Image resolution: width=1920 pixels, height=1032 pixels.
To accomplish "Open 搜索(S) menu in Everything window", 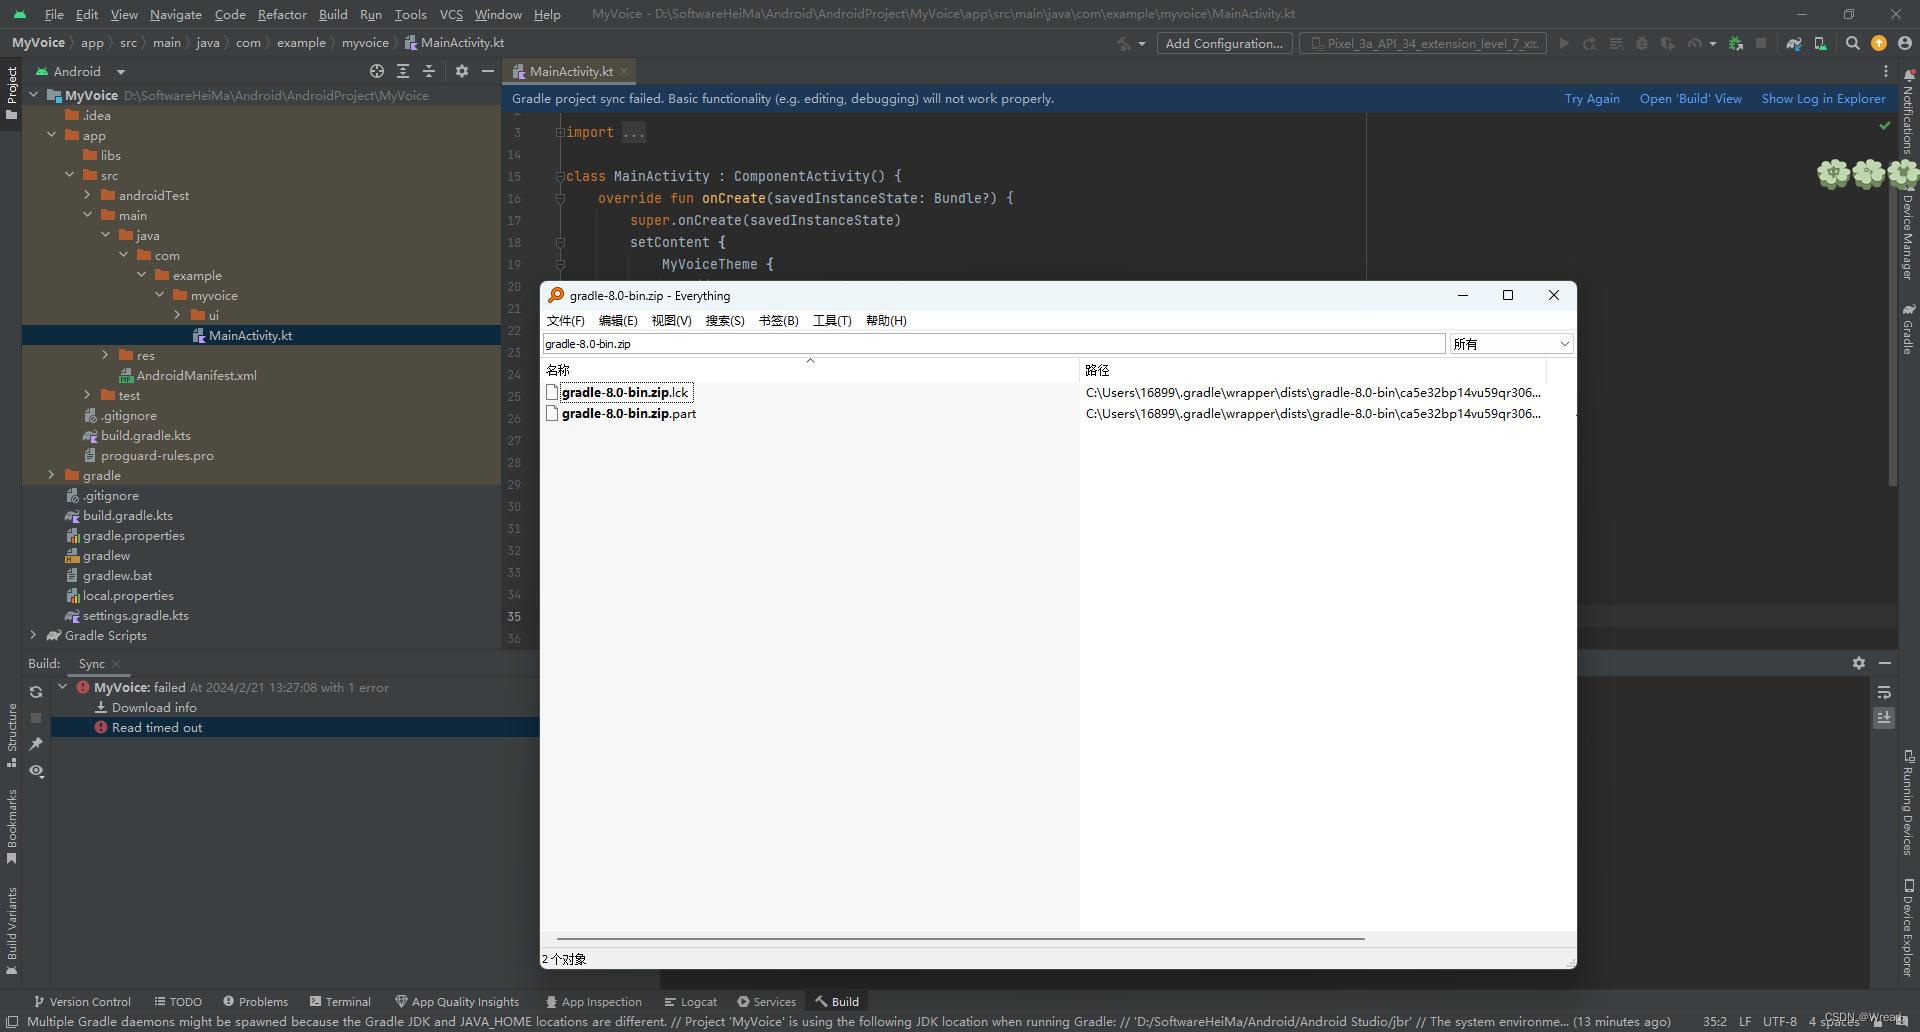I will [725, 321].
